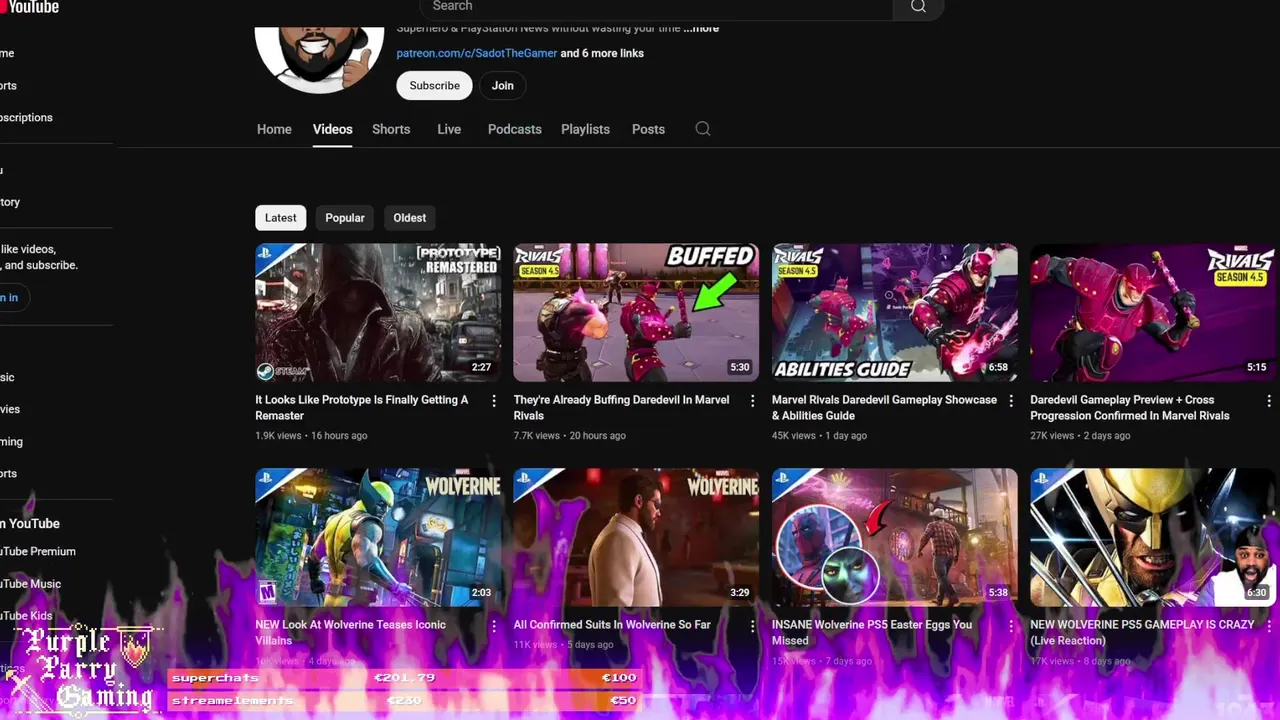The width and height of the screenshot is (1280, 720).
Task: Switch to the Playlists channel tab
Action: click(x=585, y=129)
